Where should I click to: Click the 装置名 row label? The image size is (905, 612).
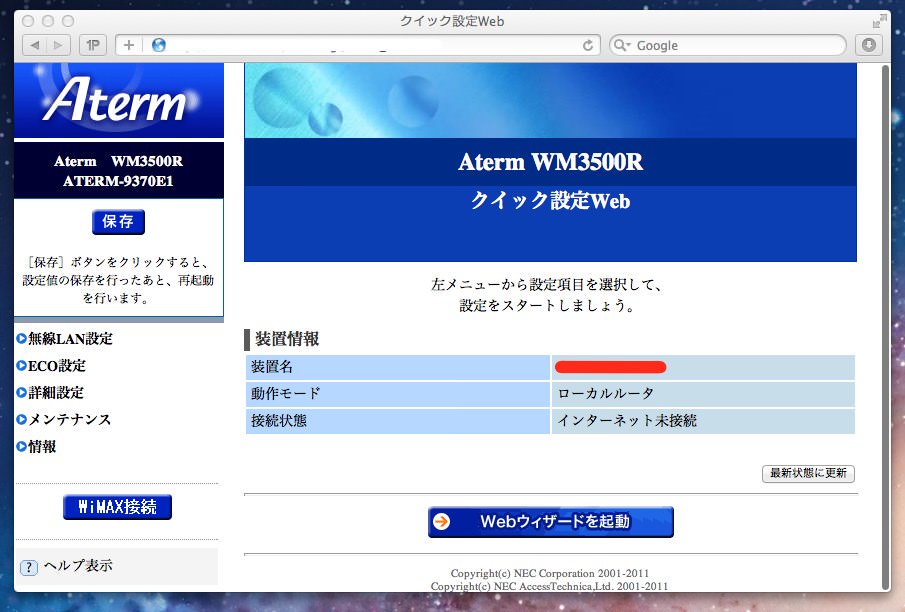[x=272, y=367]
